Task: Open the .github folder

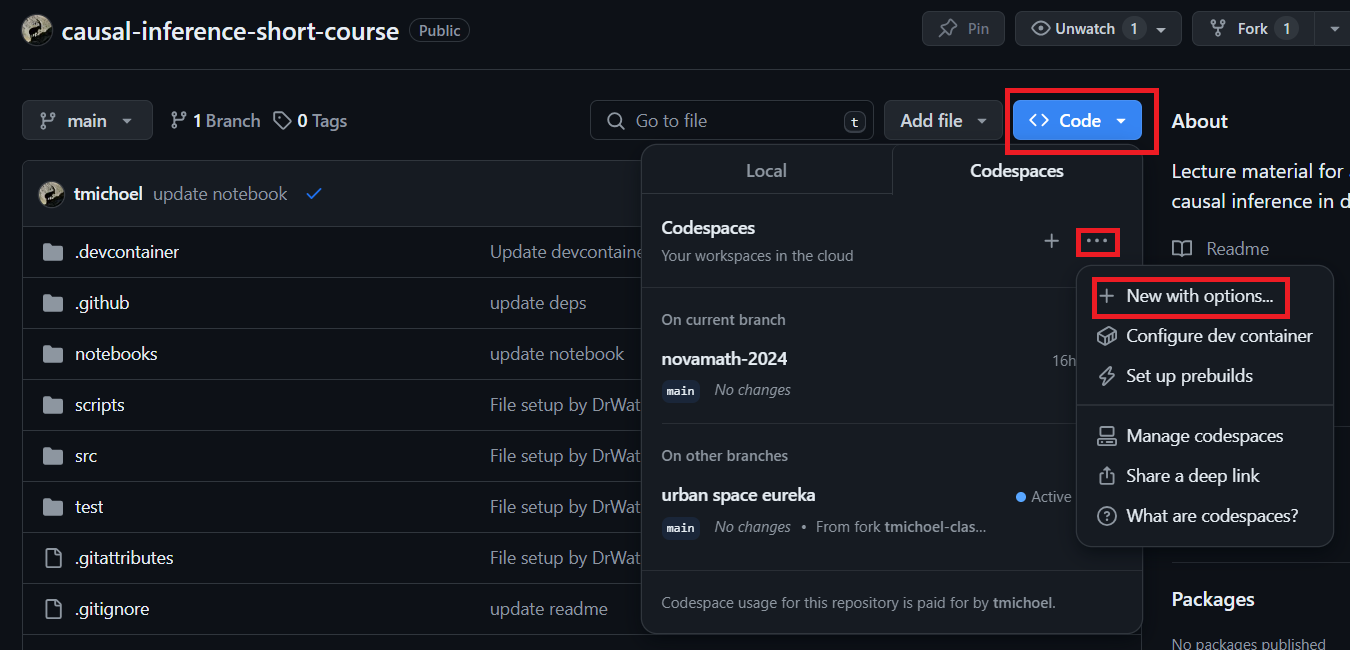Action: [x=102, y=303]
